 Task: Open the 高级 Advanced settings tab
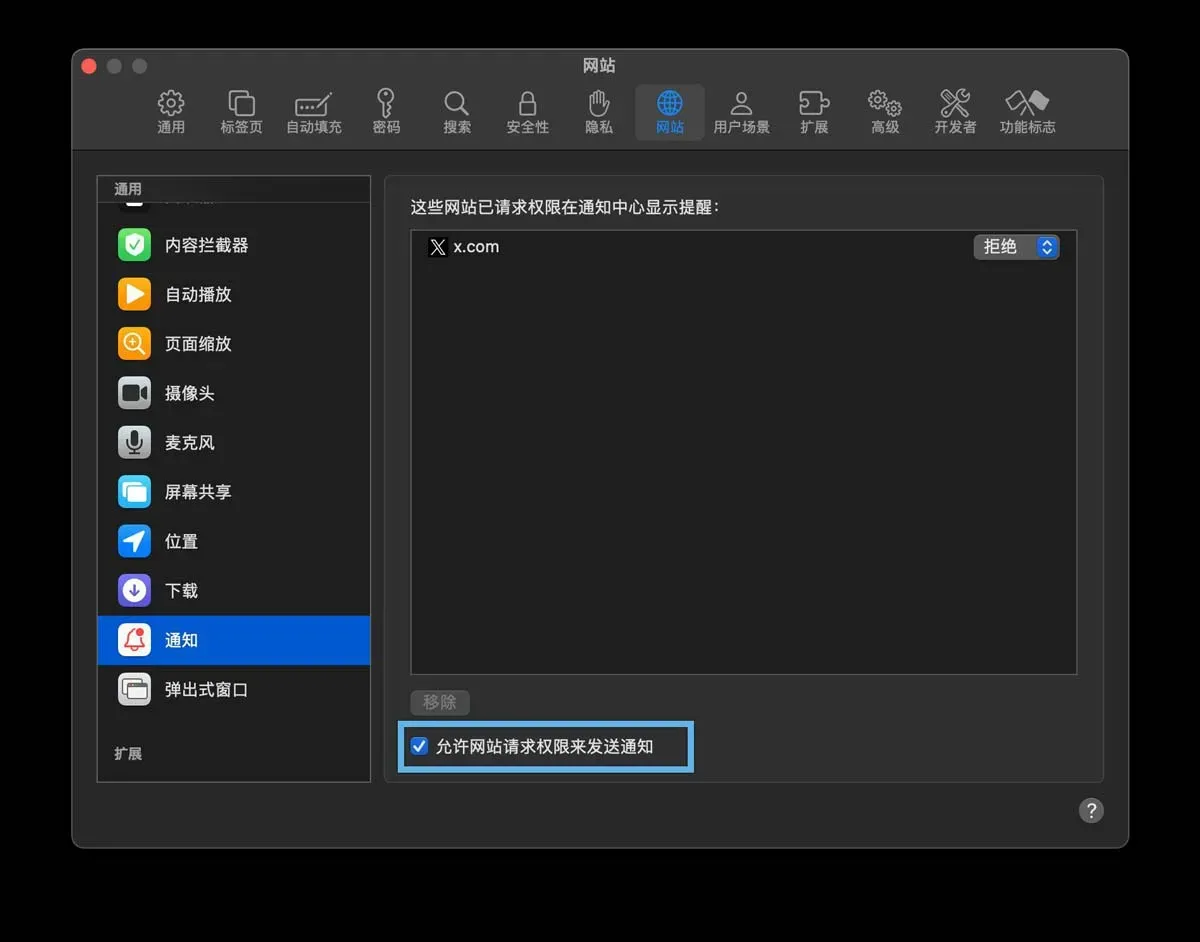pyautogui.click(x=885, y=112)
